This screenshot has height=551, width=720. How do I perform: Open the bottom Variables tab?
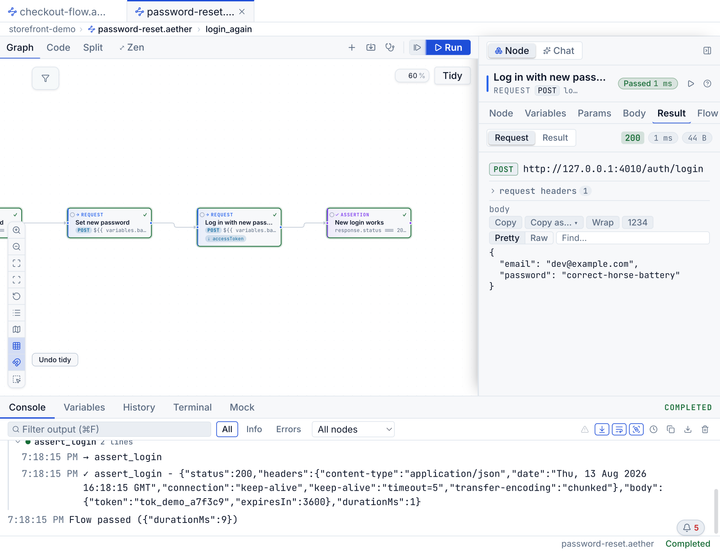click(x=84, y=407)
